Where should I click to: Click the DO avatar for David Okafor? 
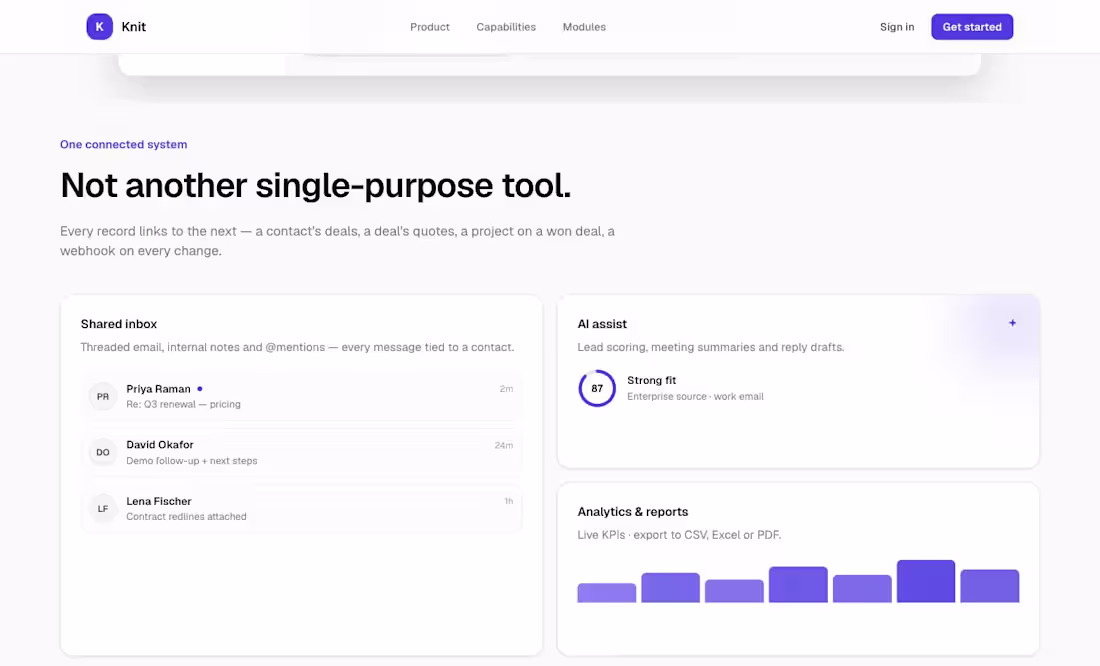pyautogui.click(x=103, y=452)
